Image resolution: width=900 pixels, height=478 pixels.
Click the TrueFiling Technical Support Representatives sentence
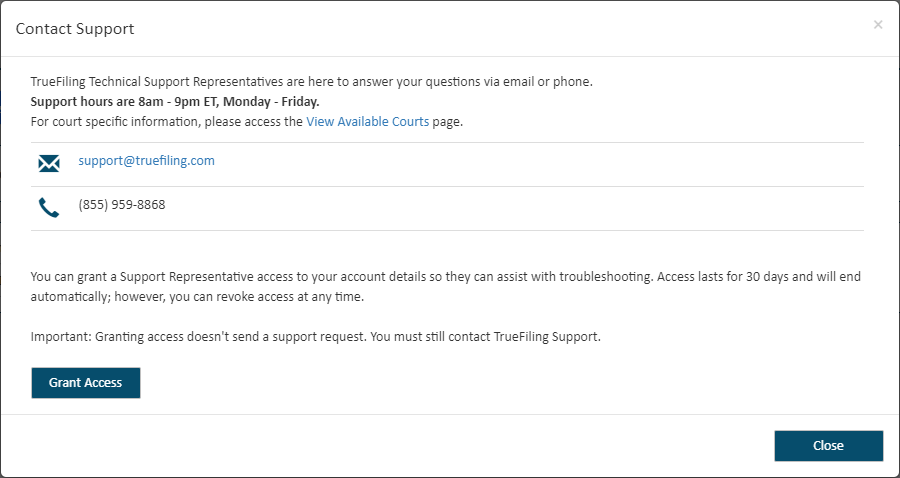coord(312,82)
